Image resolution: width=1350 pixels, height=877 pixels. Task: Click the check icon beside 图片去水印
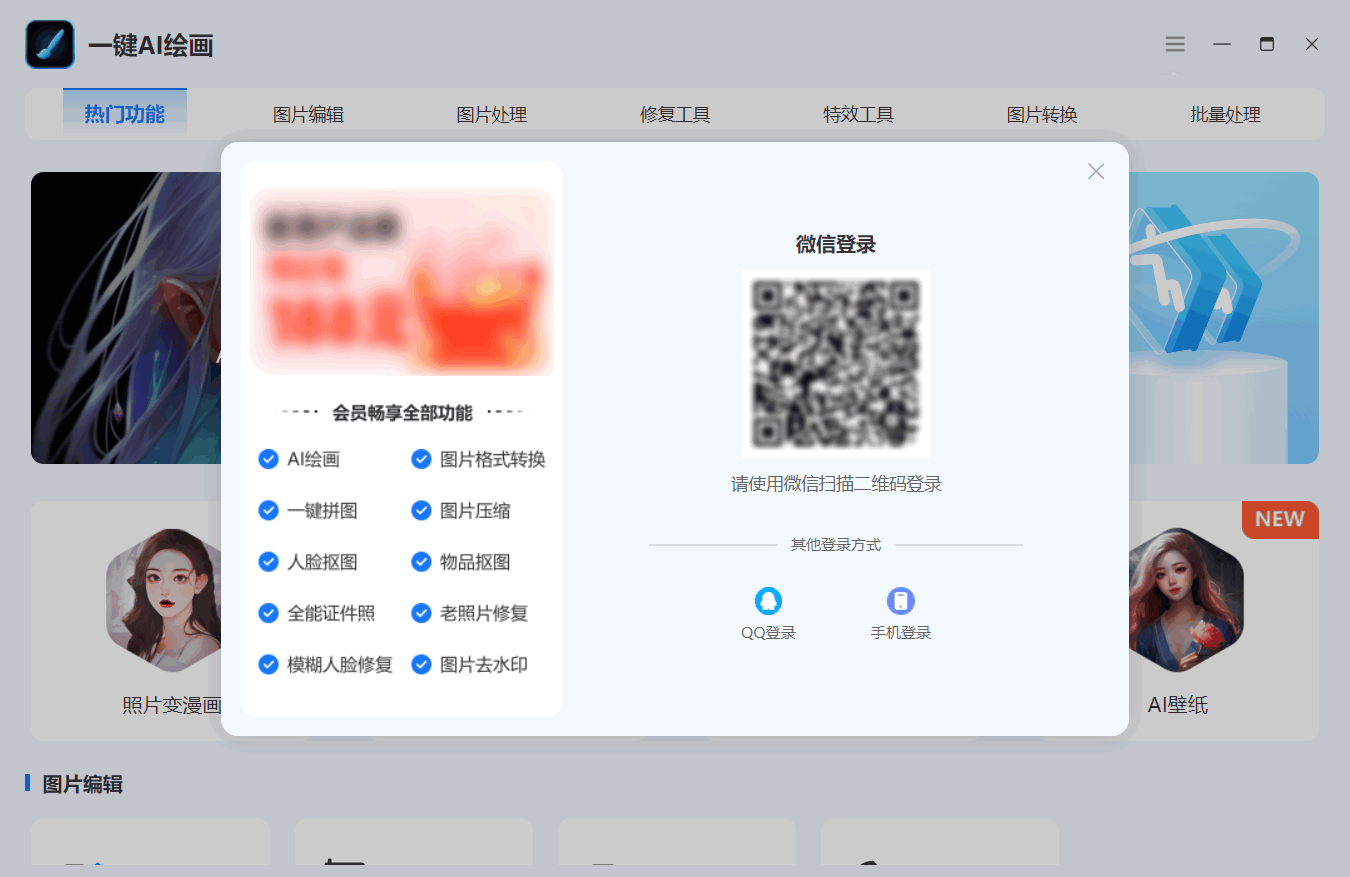click(x=421, y=664)
